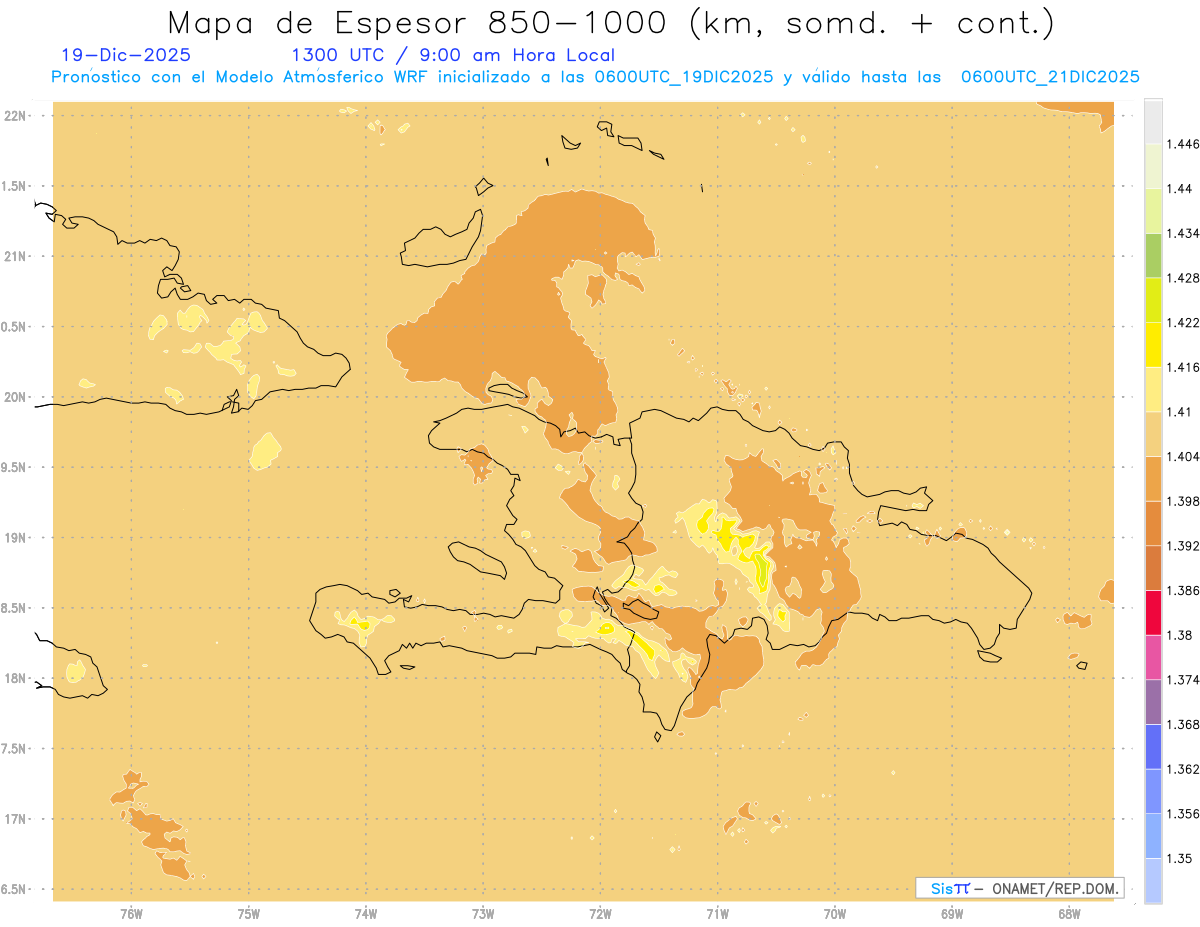The height and width of the screenshot is (927, 1200).
Task: Click the 76W longitude label
Action: pos(131,913)
